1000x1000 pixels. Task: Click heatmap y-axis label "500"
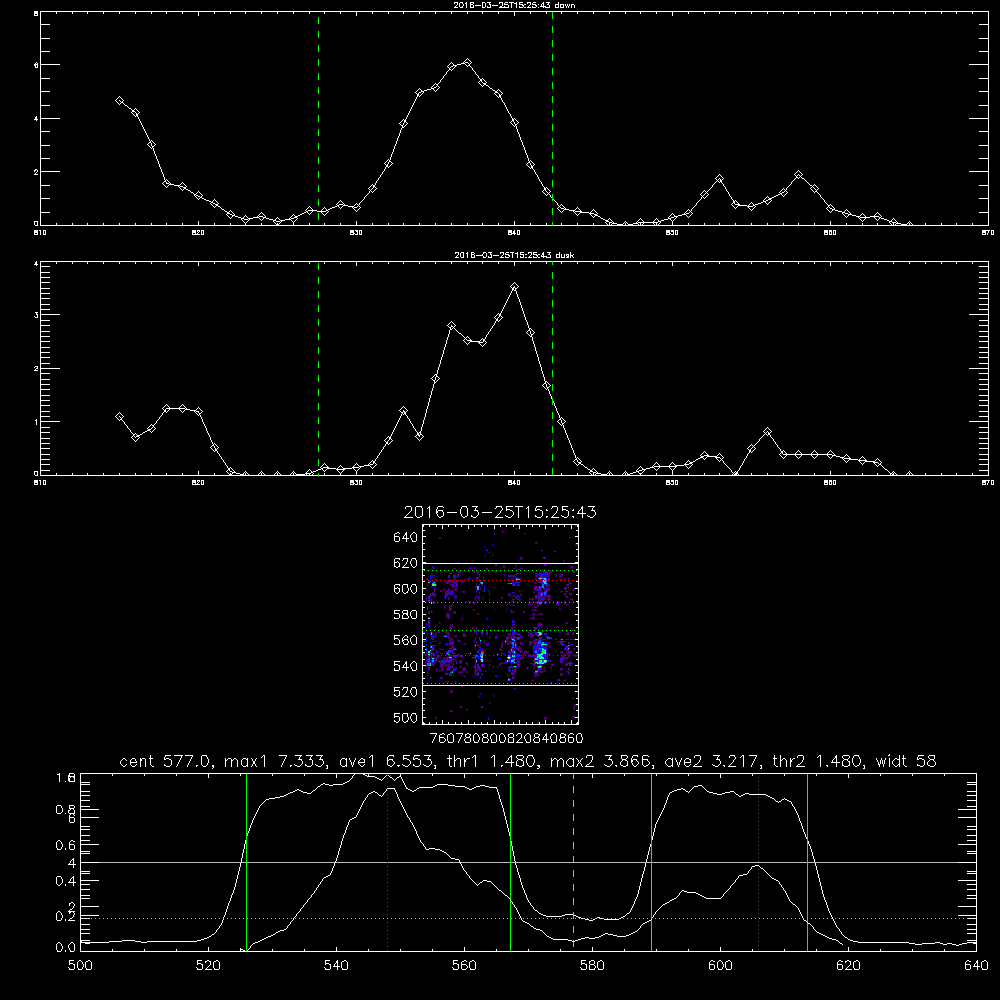point(406,717)
